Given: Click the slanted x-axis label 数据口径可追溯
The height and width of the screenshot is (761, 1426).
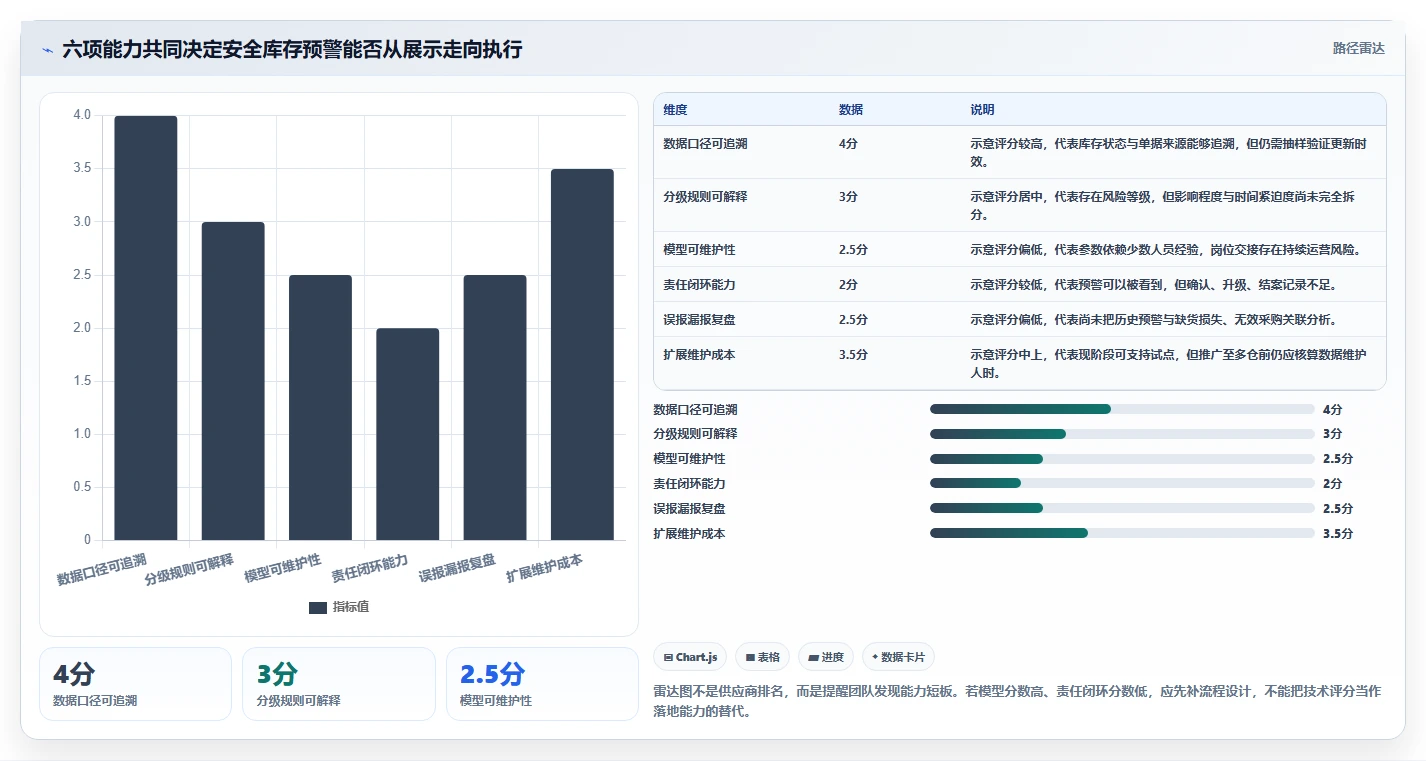Looking at the screenshot, I should (102, 568).
